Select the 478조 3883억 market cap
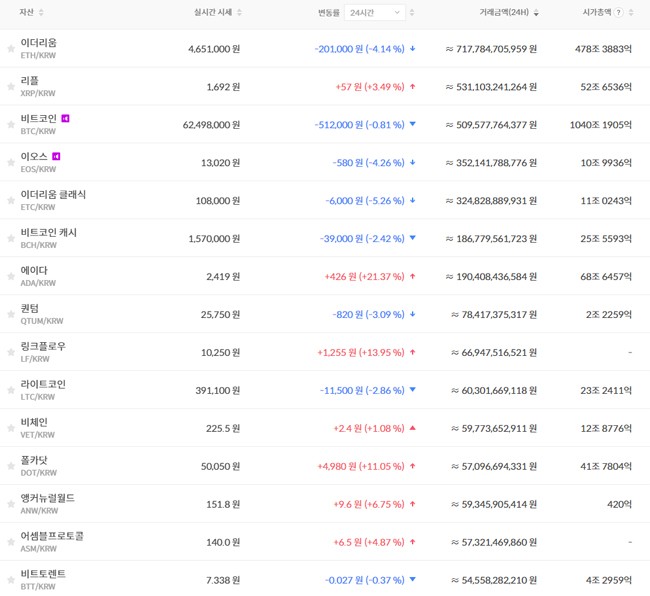 pyautogui.click(x=603, y=49)
